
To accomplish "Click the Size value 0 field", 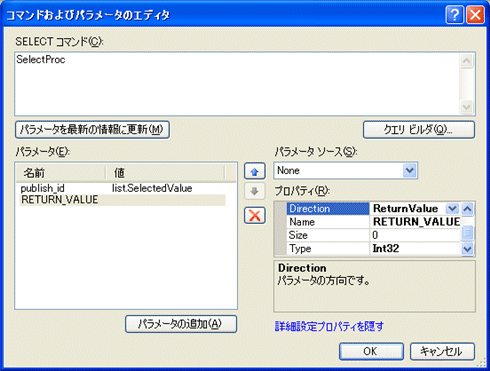I will pos(416,235).
